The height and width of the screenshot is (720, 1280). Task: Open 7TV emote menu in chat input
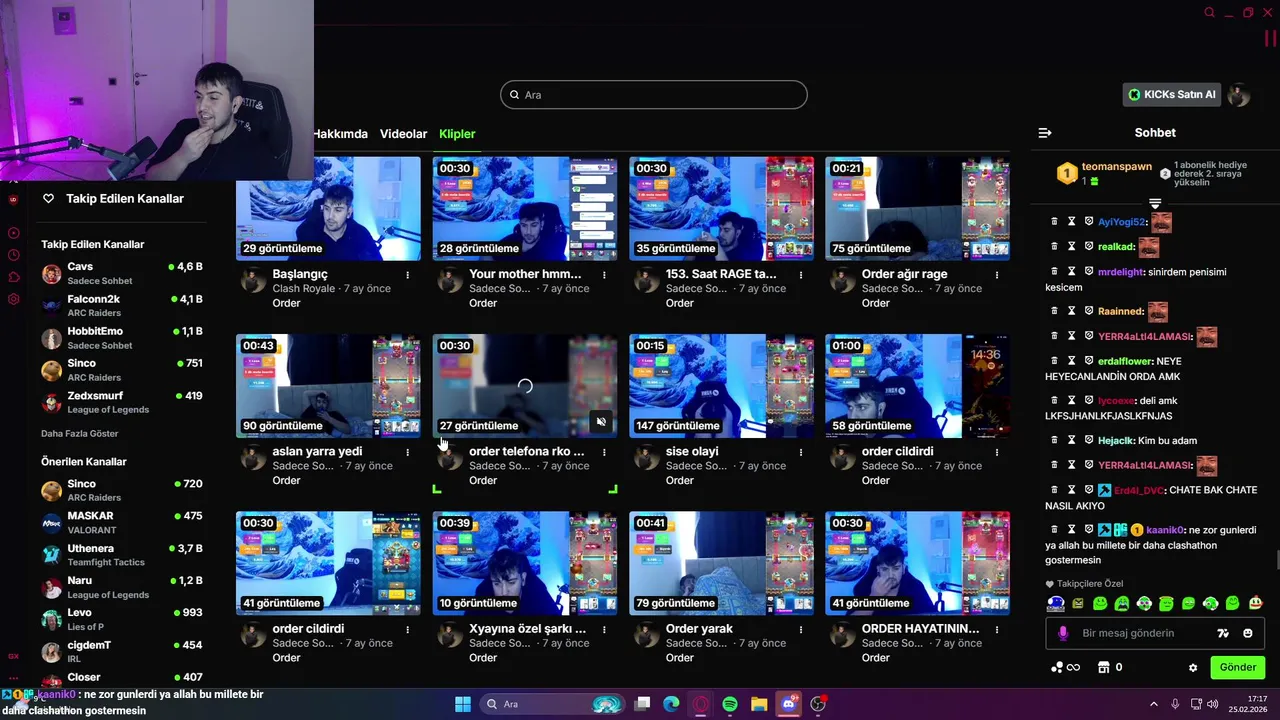[1223, 633]
